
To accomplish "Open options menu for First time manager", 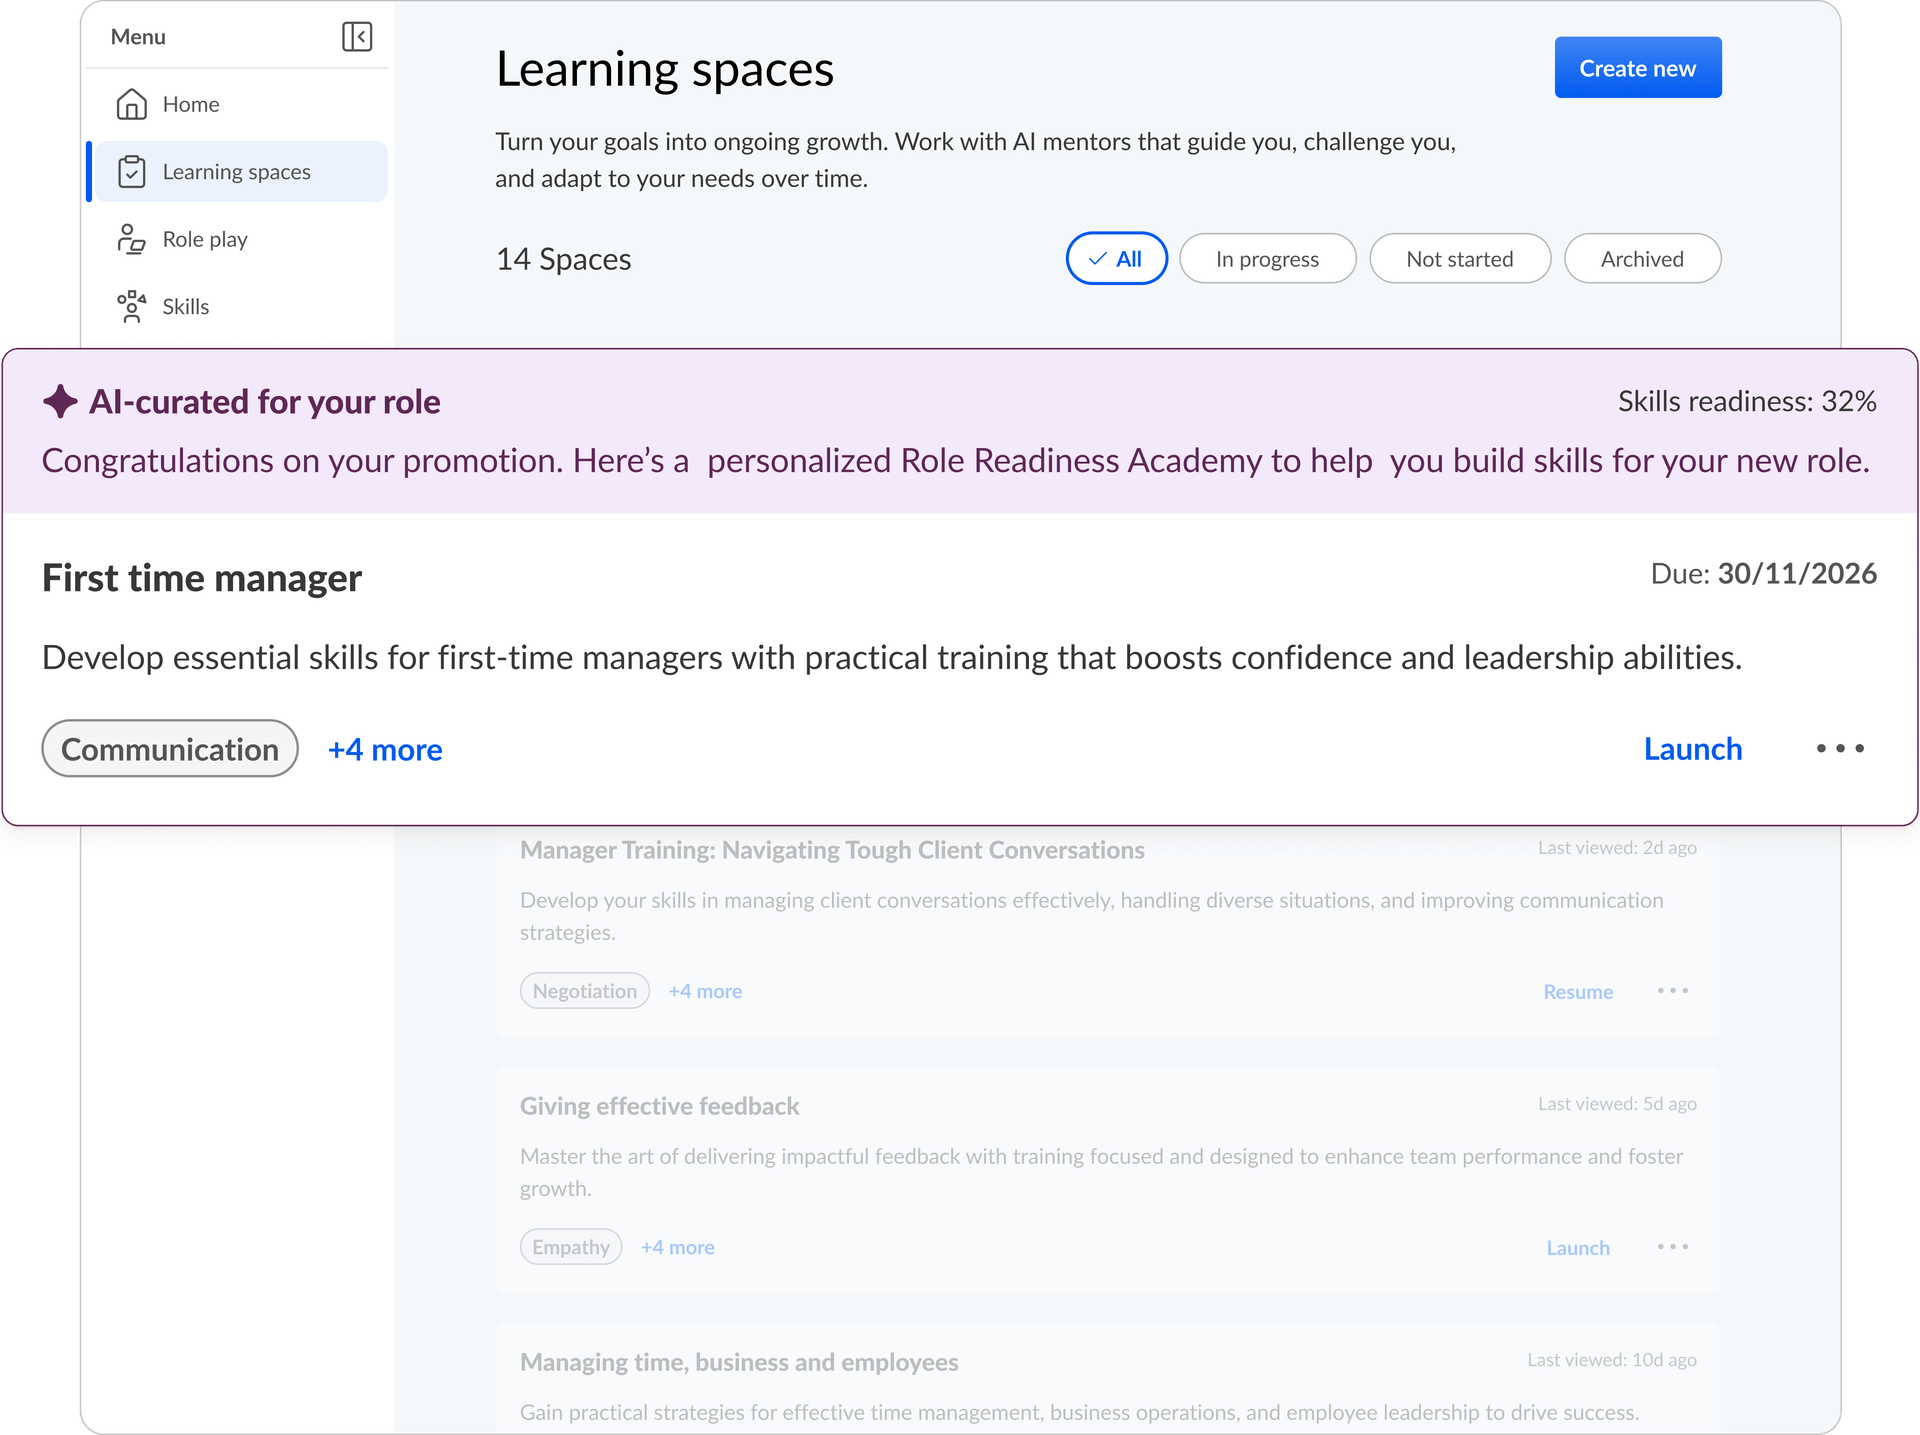I will click(1840, 748).
